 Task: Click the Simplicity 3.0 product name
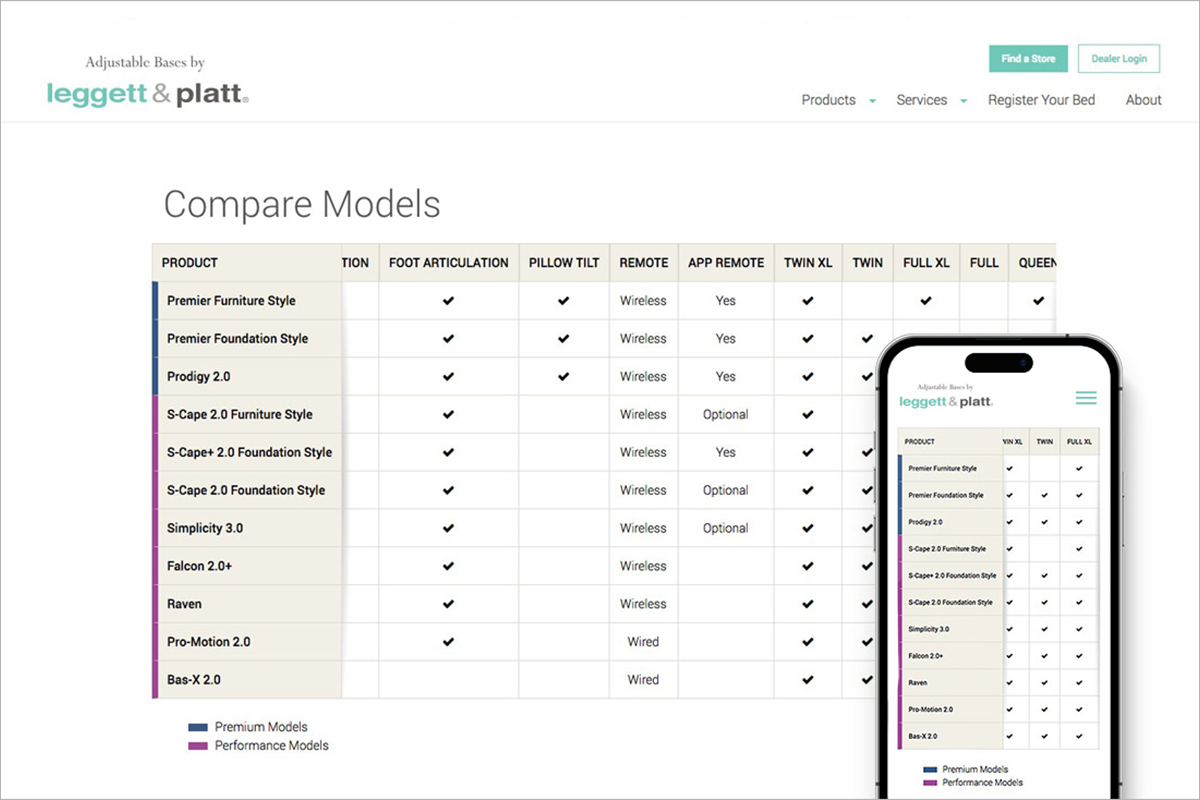pos(205,528)
